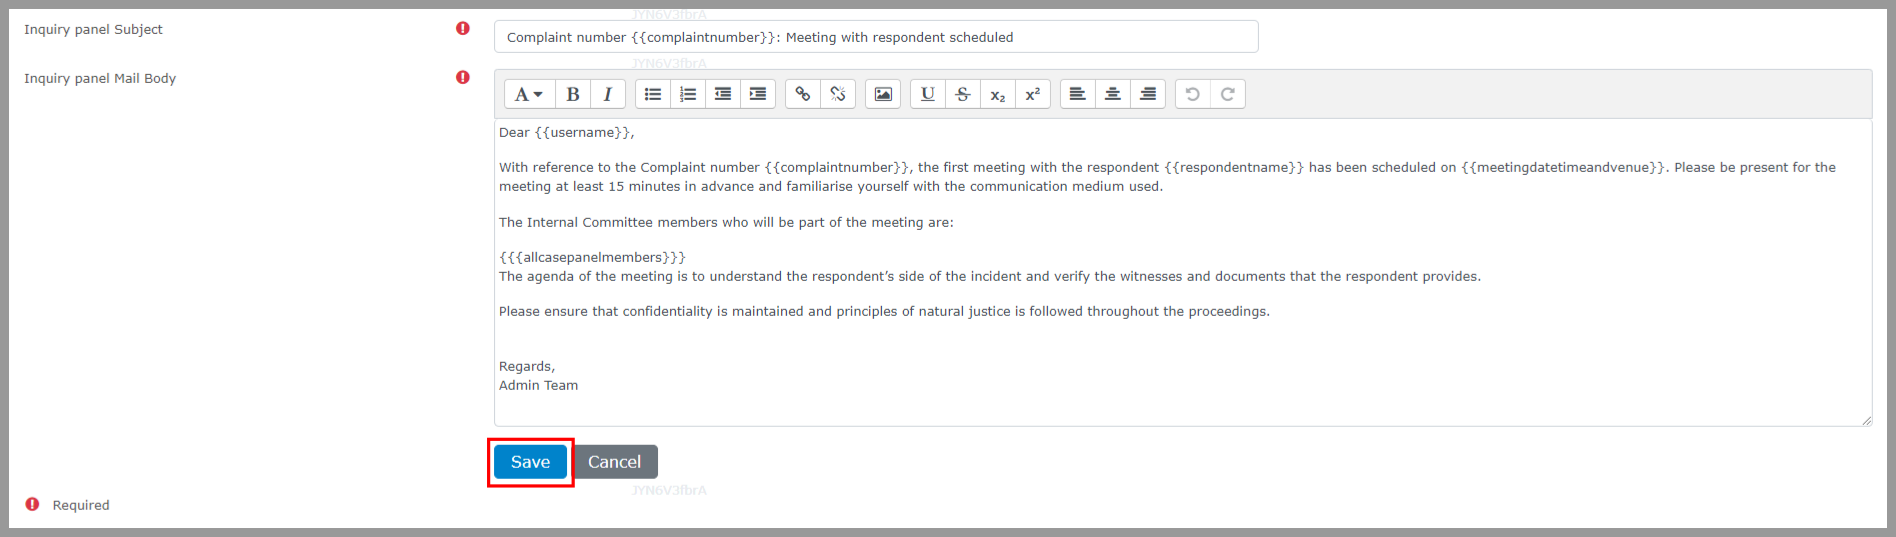
Task: Indent the selected text
Action: 758,94
